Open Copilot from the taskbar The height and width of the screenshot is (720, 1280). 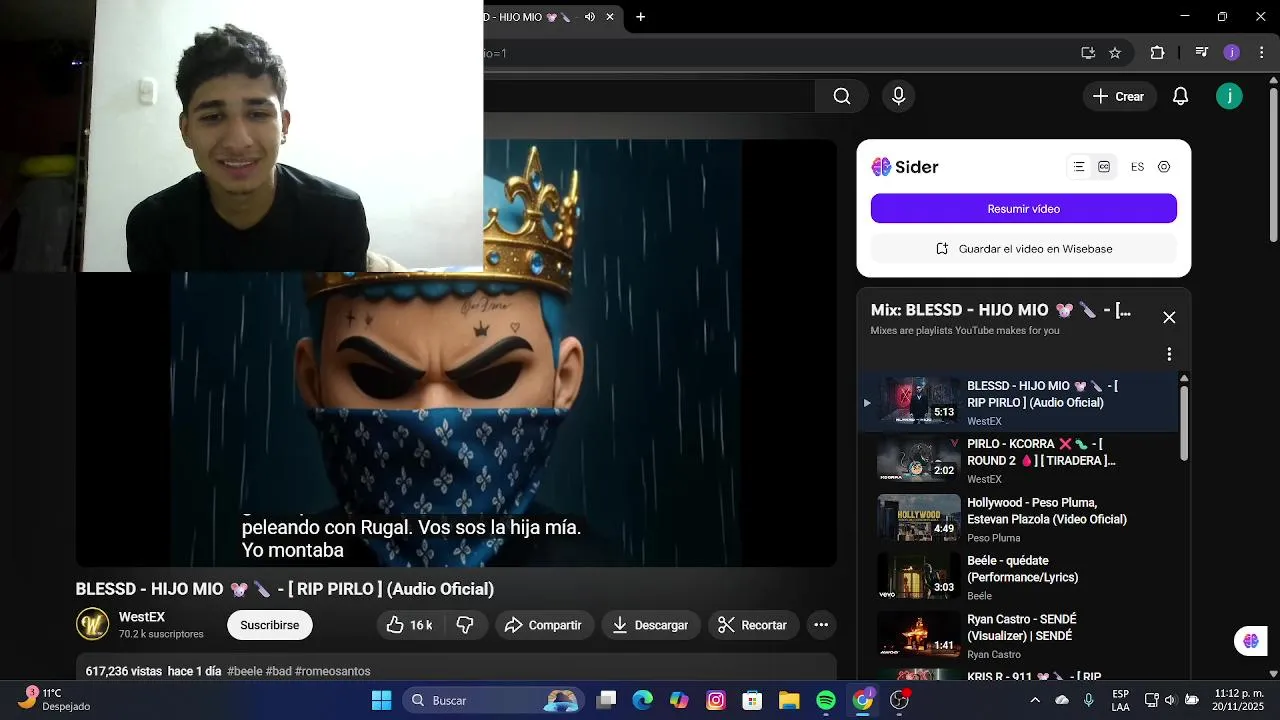679,700
